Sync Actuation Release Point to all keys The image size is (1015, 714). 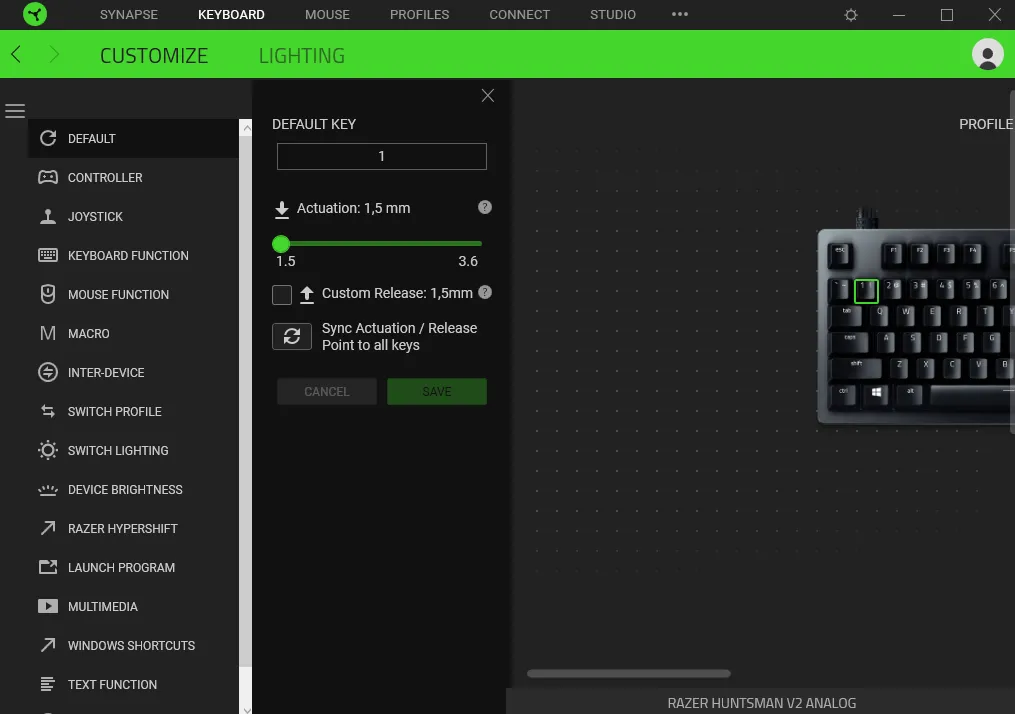click(291, 336)
